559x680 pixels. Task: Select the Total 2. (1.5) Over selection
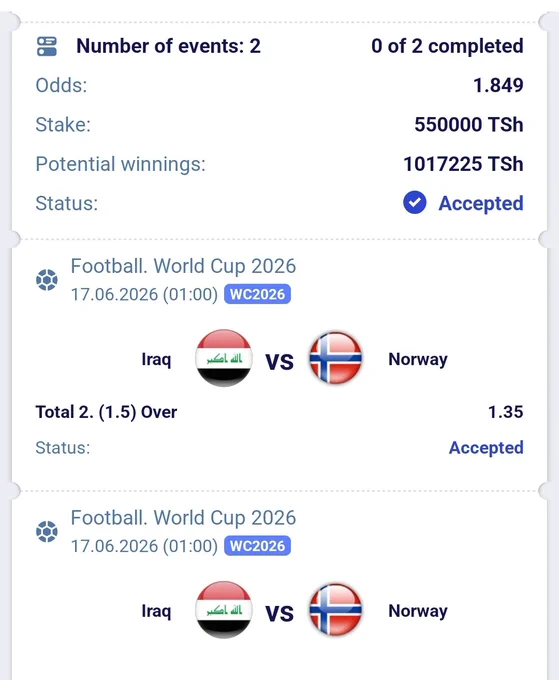[x=106, y=412]
